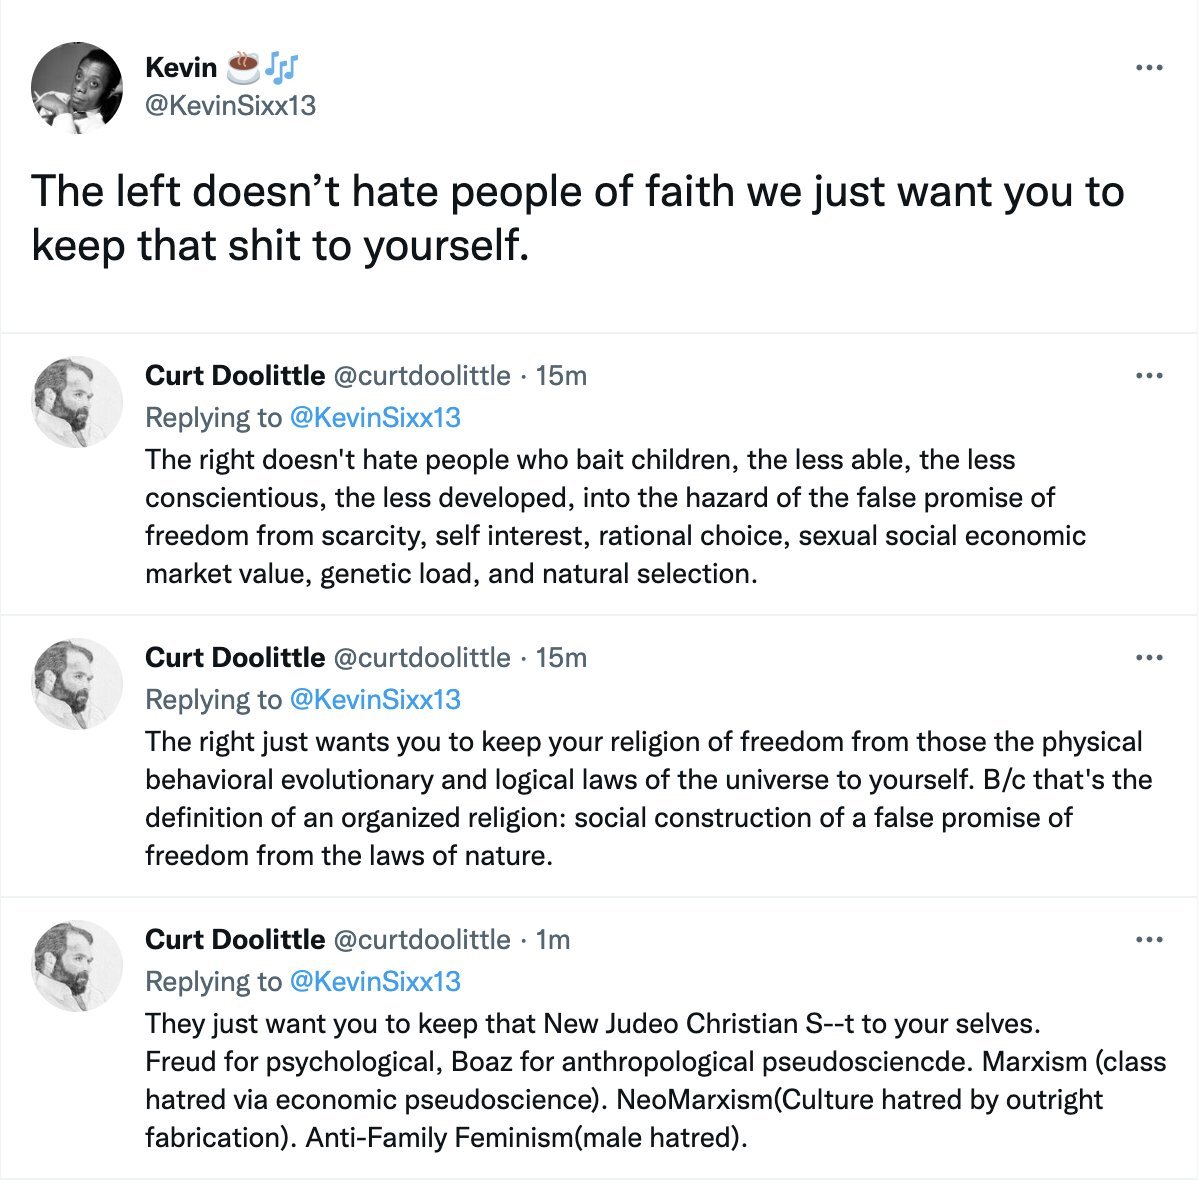Open more options on second Curt Doolittle reply
Screen dimensions: 1198x1180
[x=1149, y=658]
